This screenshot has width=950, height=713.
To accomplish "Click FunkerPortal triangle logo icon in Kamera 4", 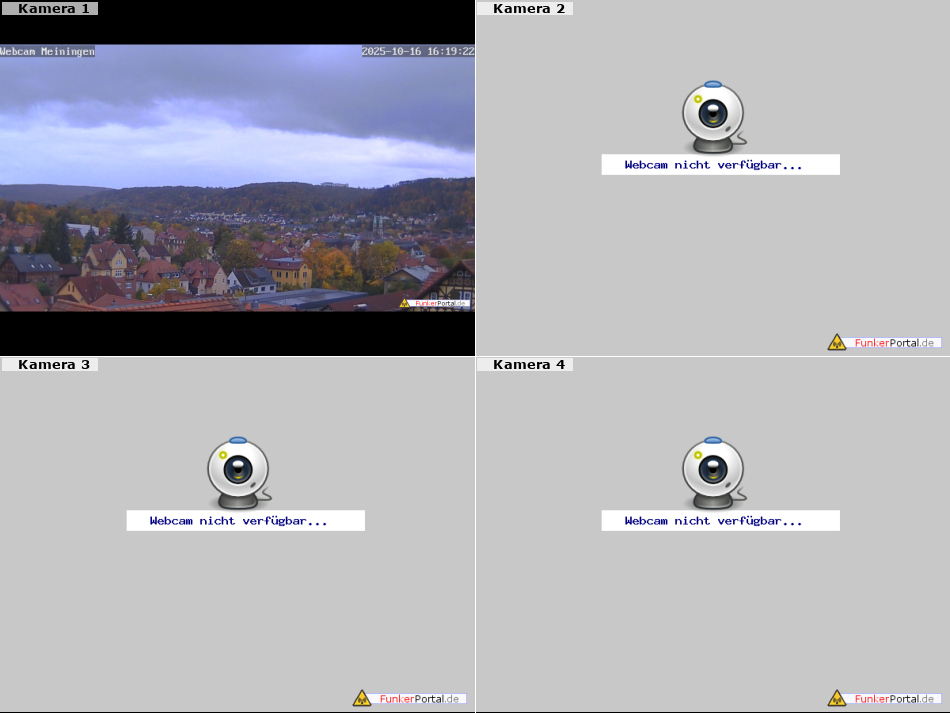I will pos(837,698).
